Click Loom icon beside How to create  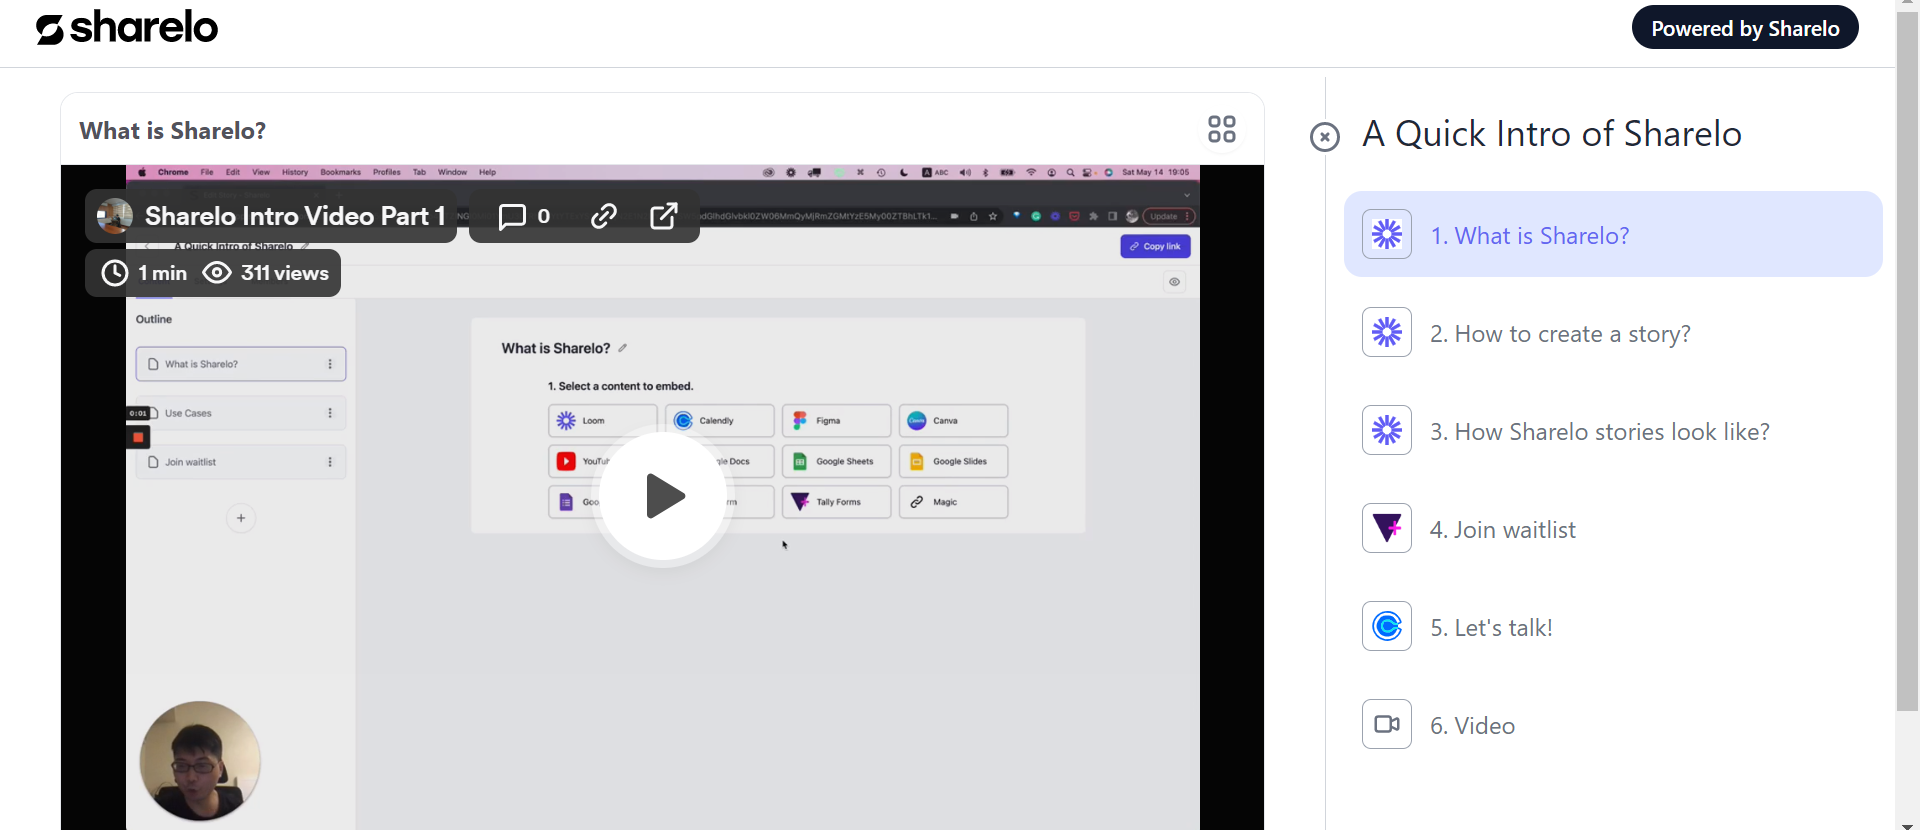click(x=1387, y=332)
